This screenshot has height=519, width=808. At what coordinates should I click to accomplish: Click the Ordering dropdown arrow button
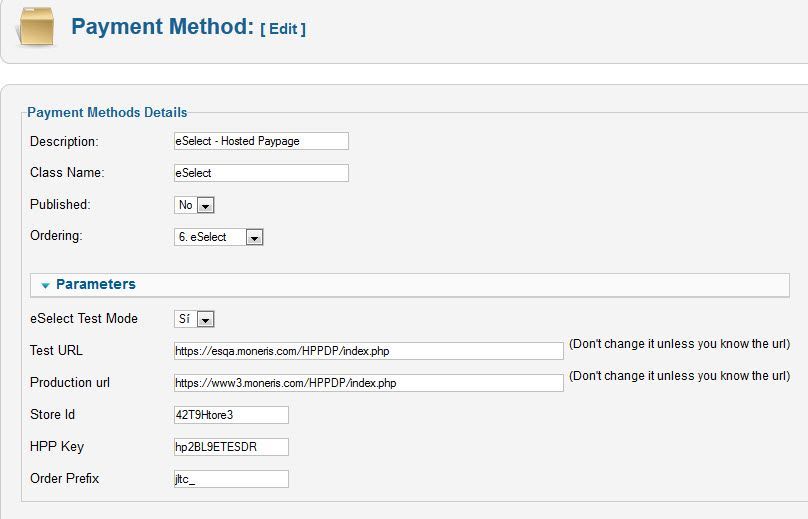click(x=254, y=238)
